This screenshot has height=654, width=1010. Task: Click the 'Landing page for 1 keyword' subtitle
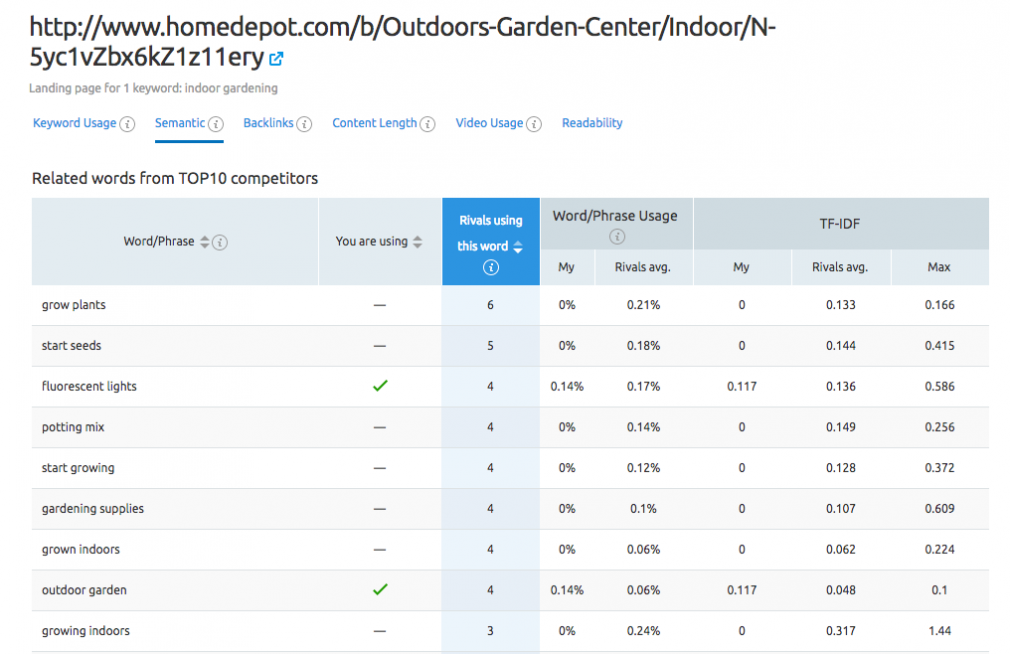(x=153, y=88)
